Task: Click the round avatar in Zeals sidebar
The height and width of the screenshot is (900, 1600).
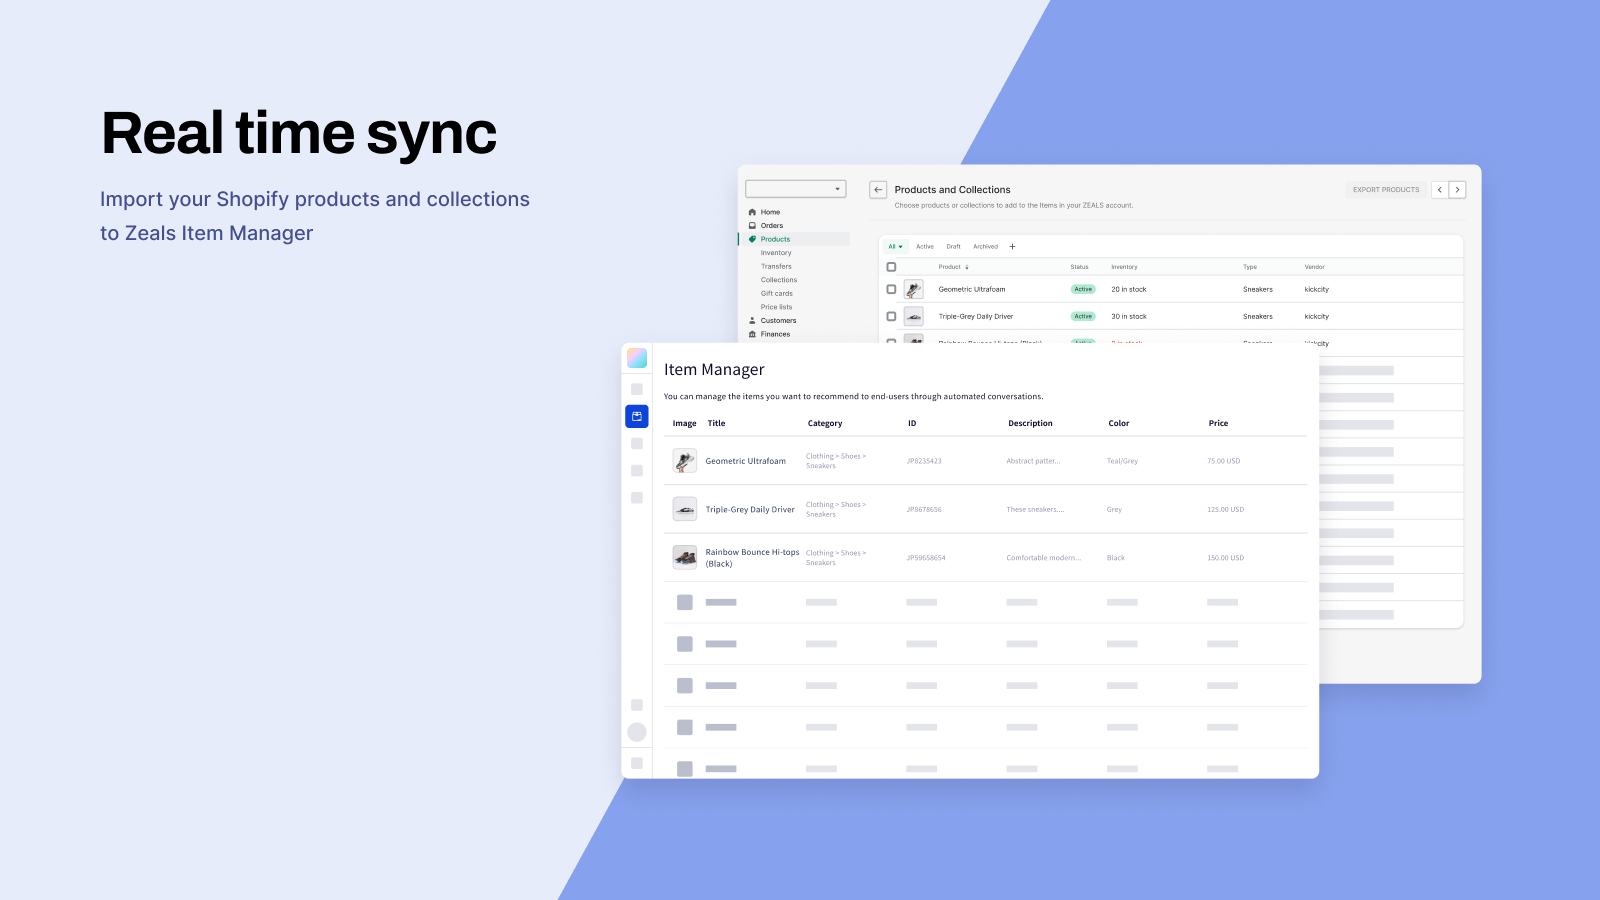Action: coord(637,732)
